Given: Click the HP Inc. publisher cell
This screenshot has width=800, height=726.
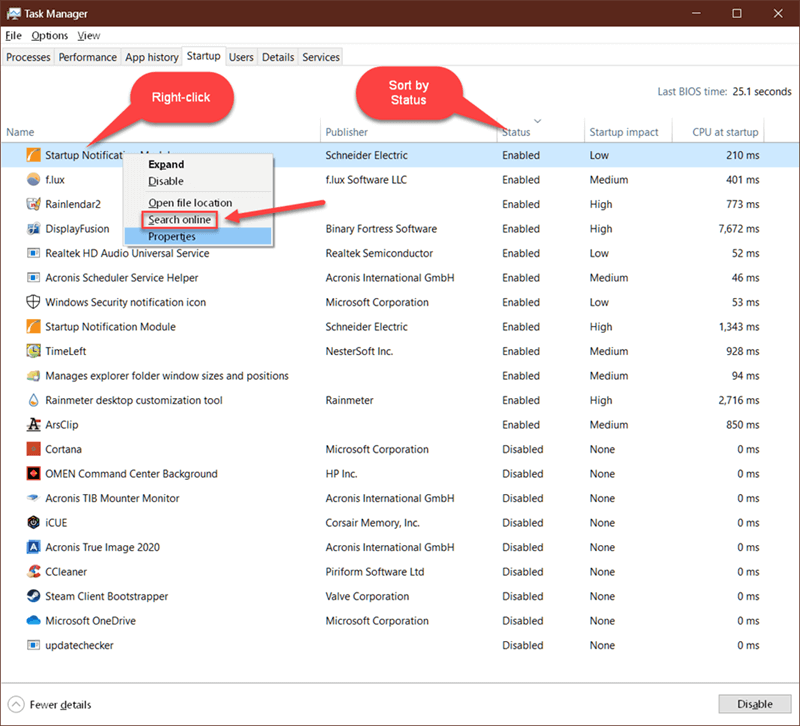Looking at the screenshot, I should [341, 473].
